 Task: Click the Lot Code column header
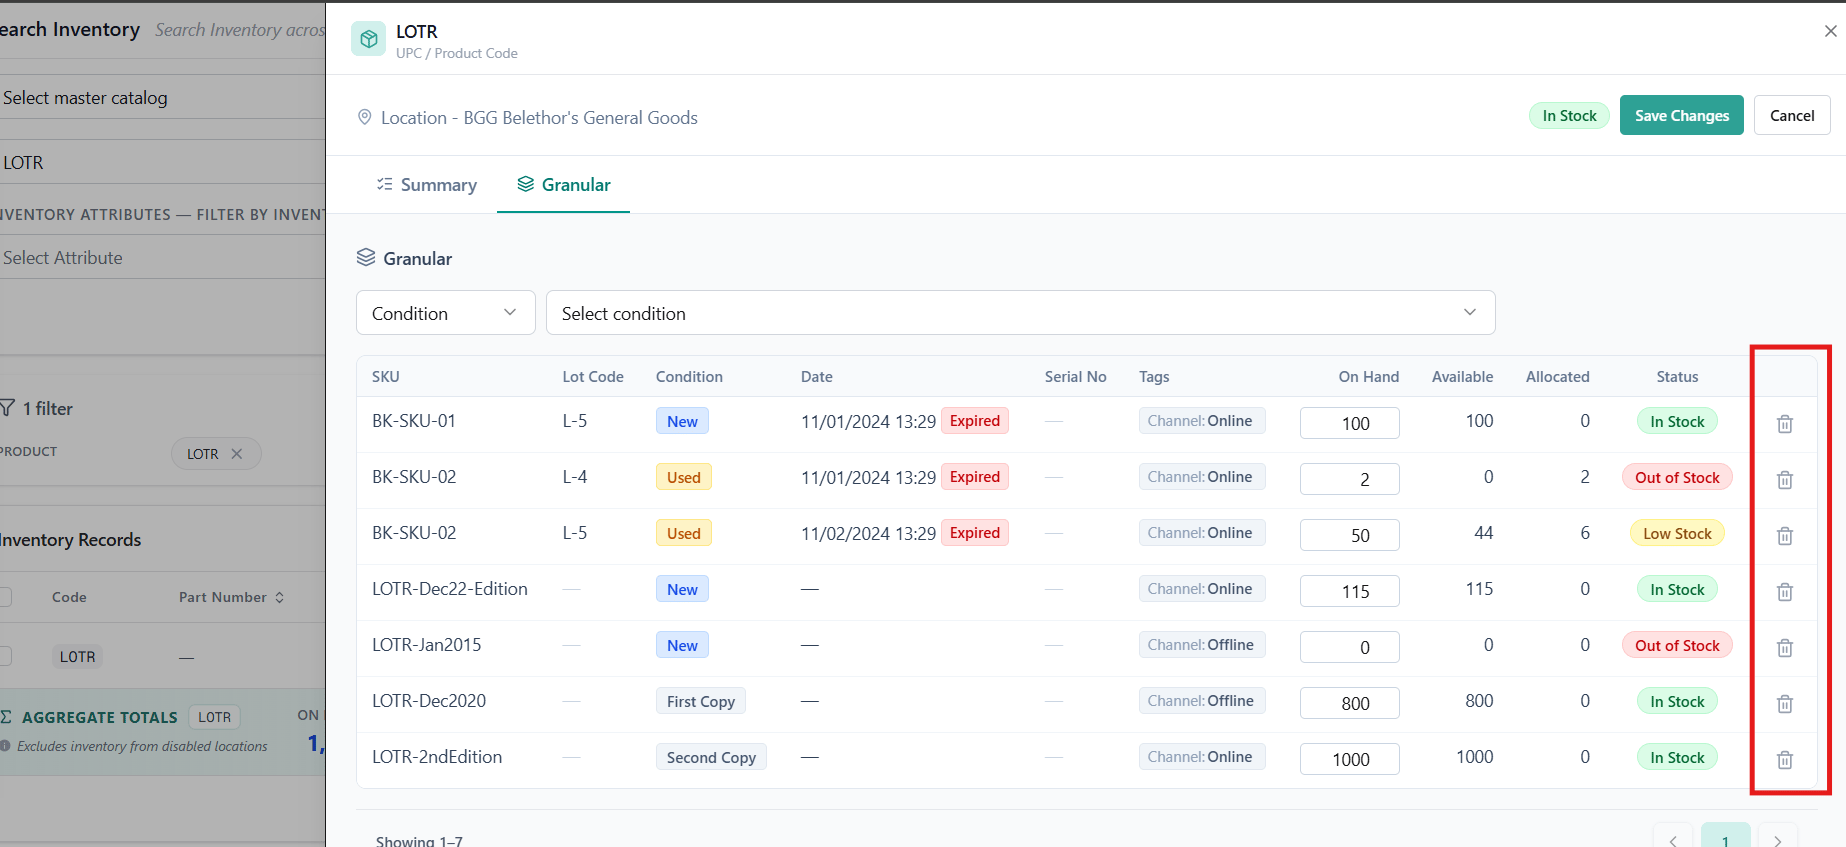coord(593,377)
